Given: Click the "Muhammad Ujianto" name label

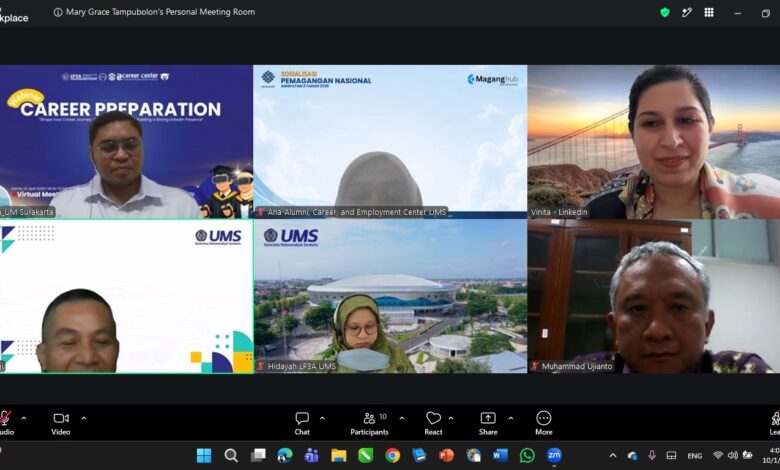Looking at the screenshot, I should (x=577, y=367).
